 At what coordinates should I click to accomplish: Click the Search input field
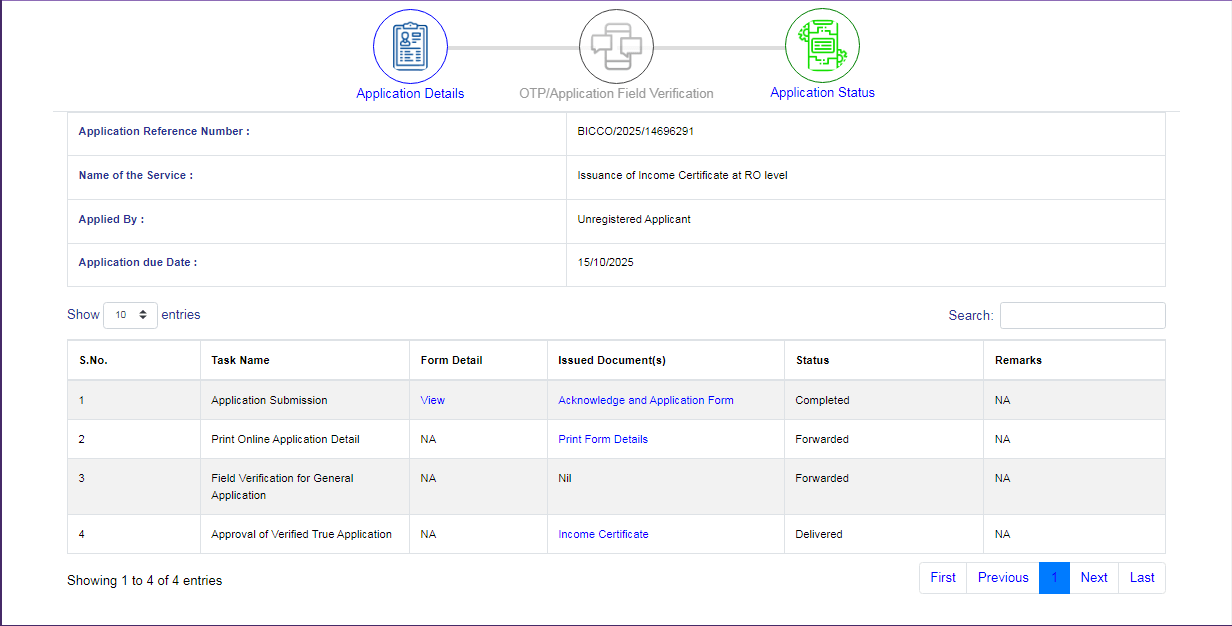tap(1082, 315)
